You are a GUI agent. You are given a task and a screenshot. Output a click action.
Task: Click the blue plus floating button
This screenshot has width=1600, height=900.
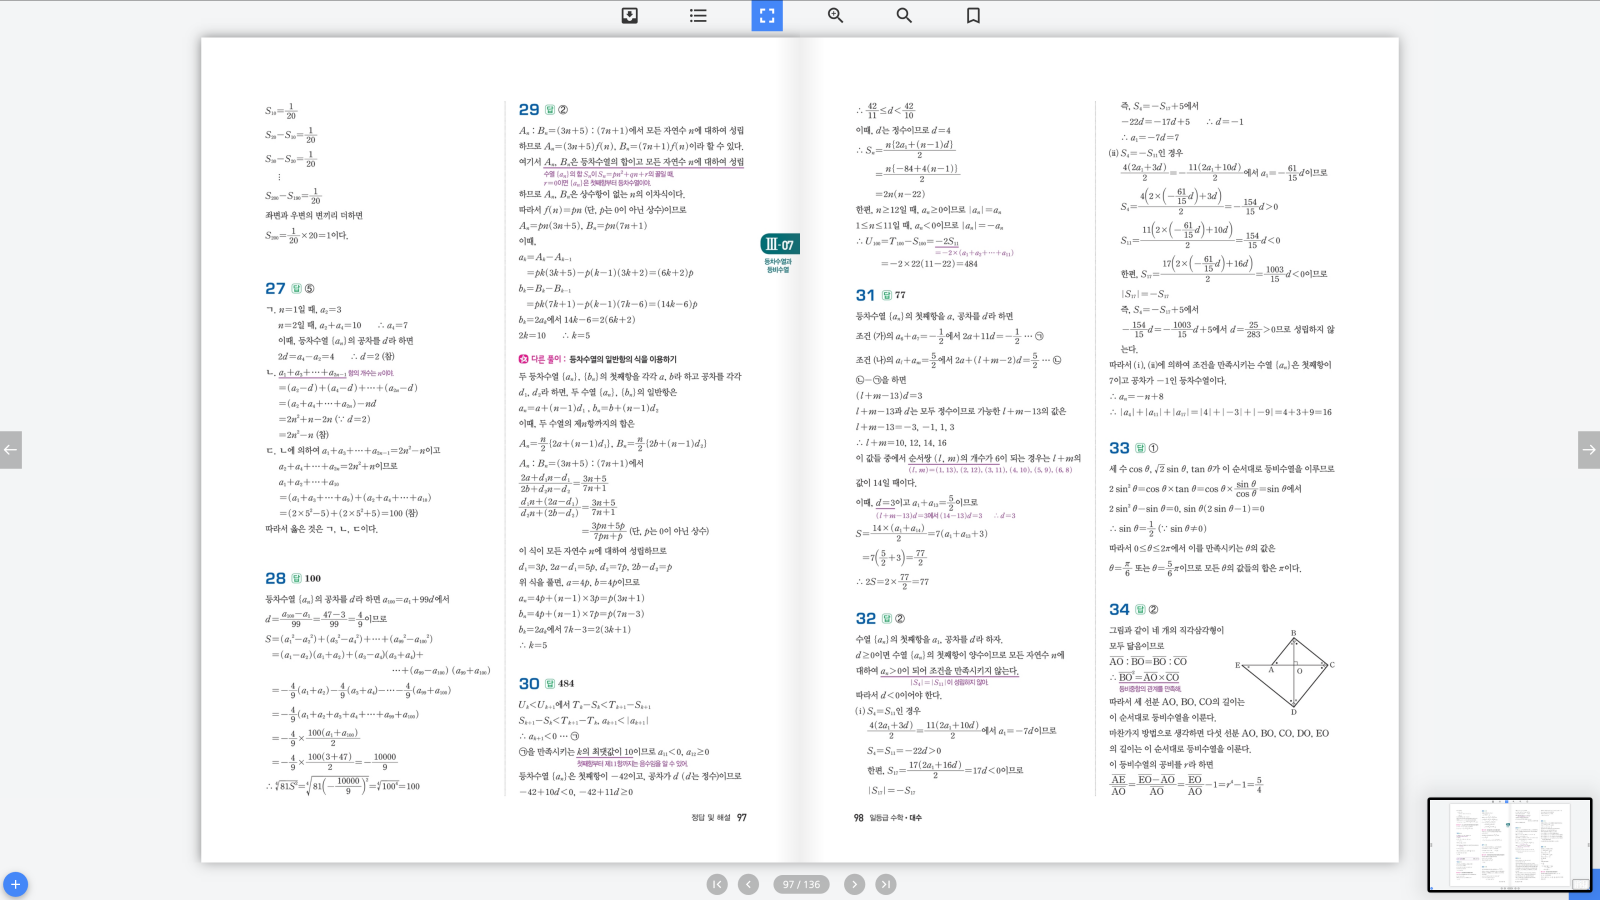click(15, 884)
